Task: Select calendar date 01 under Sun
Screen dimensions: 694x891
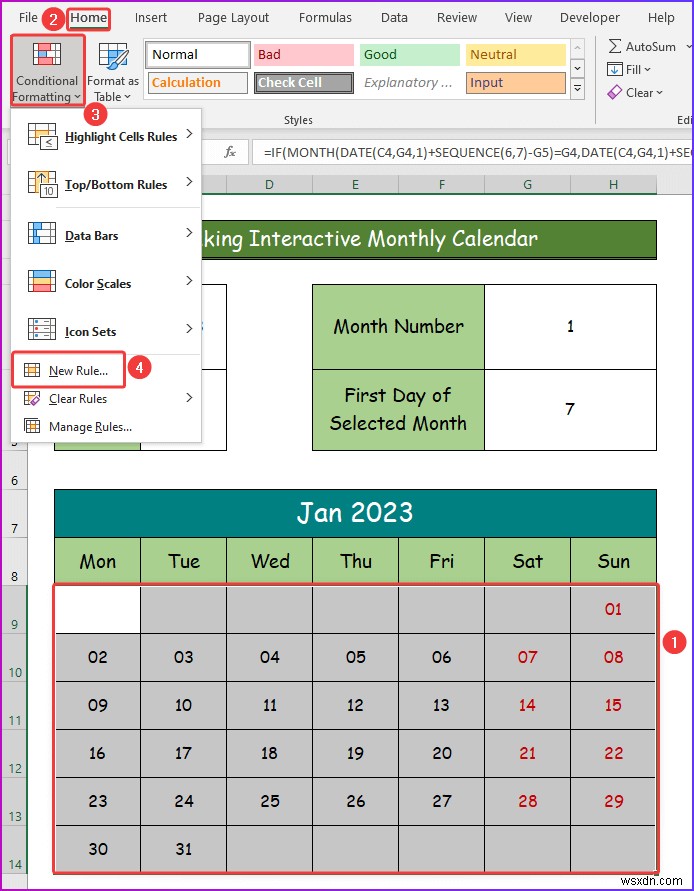Action: tap(613, 609)
